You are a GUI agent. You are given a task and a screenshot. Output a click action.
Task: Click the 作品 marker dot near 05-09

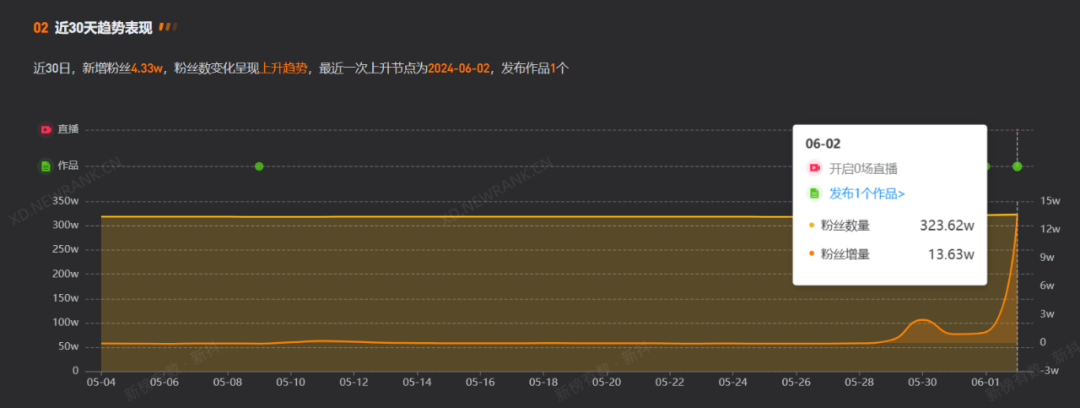[259, 166]
